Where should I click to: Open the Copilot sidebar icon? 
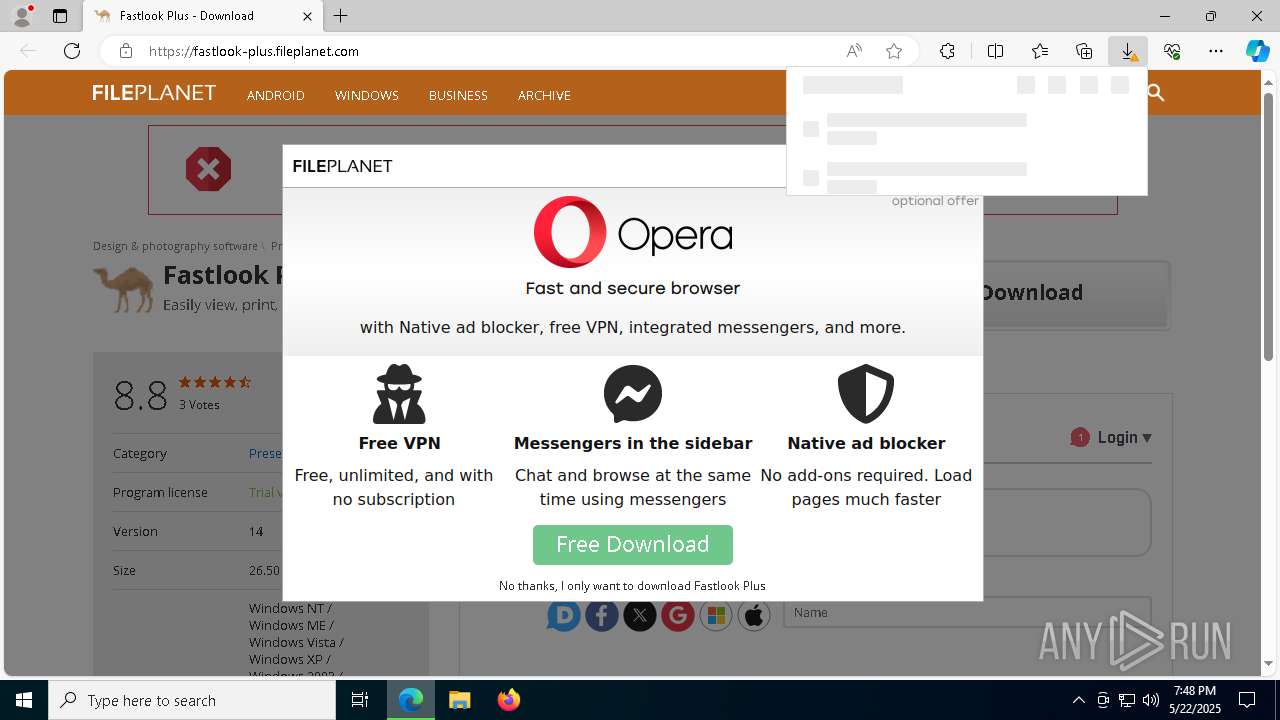click(x=1257, y=51)
